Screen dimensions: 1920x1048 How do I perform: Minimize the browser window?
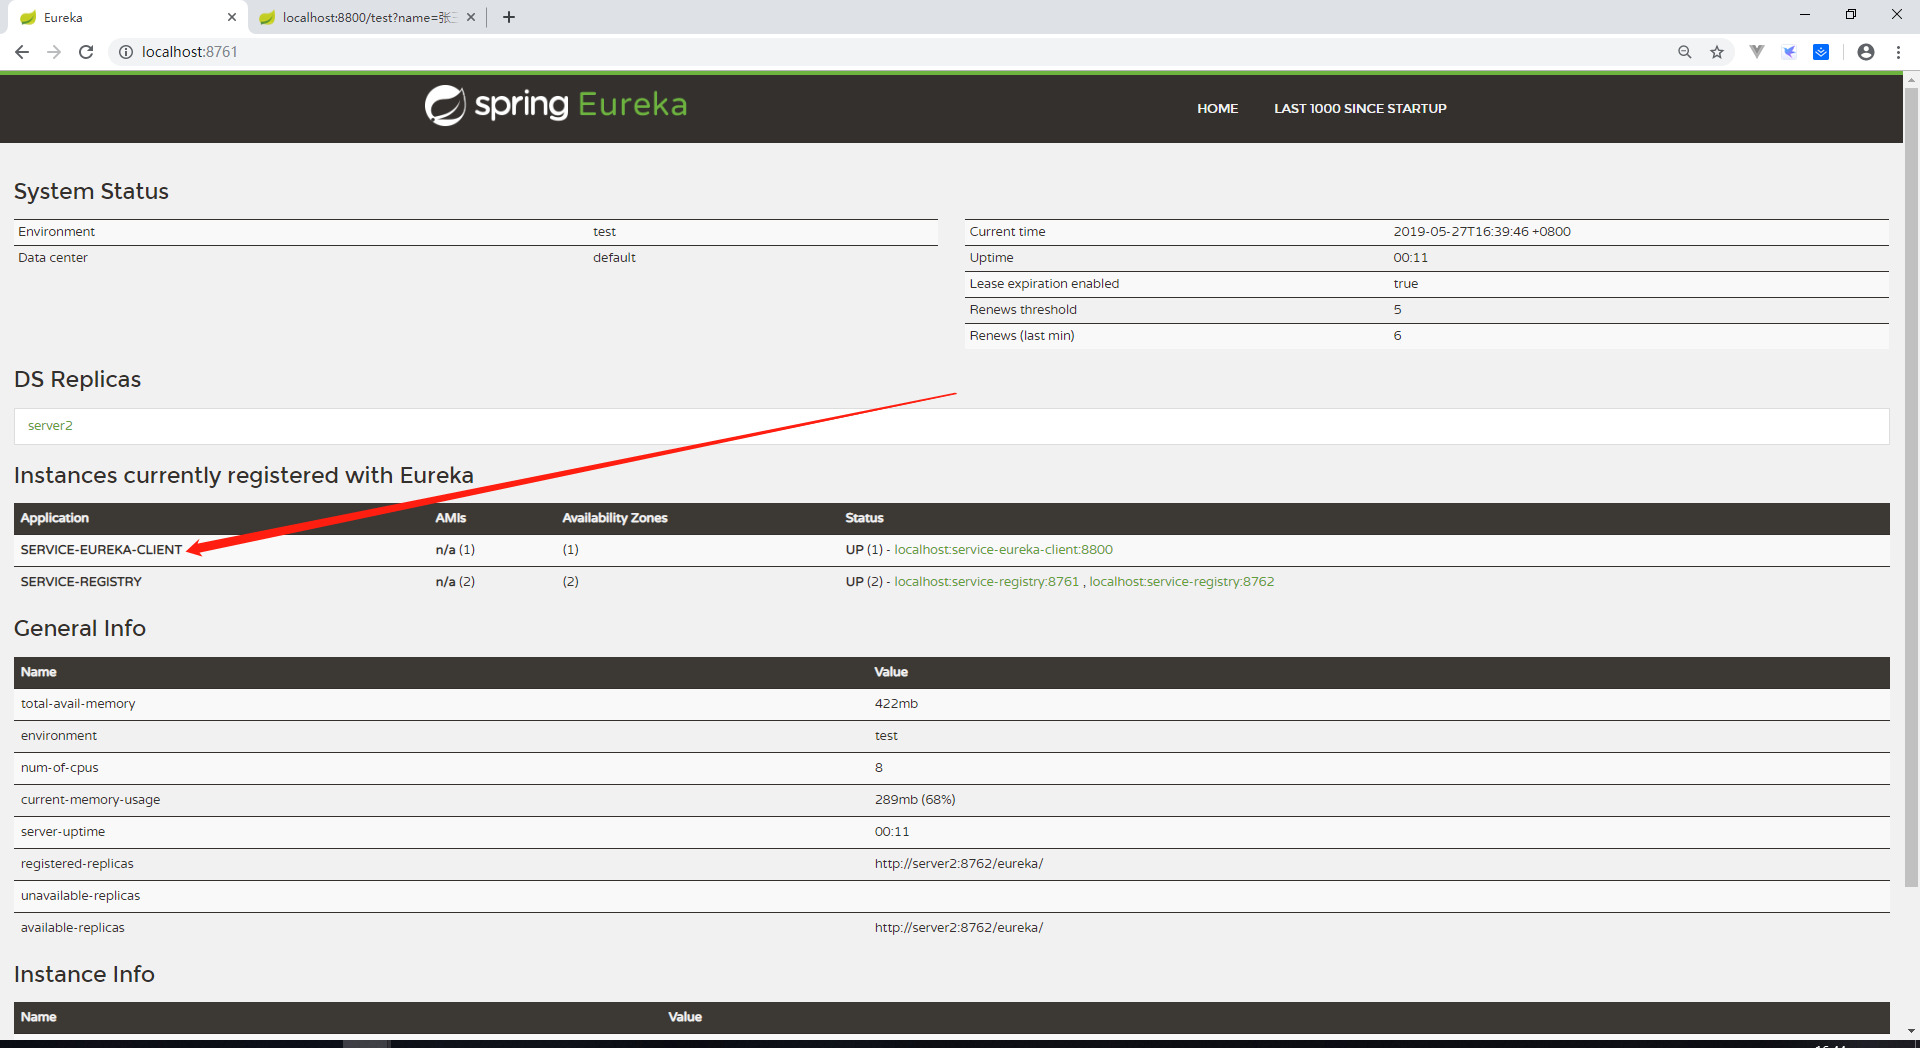point(1805,14)
